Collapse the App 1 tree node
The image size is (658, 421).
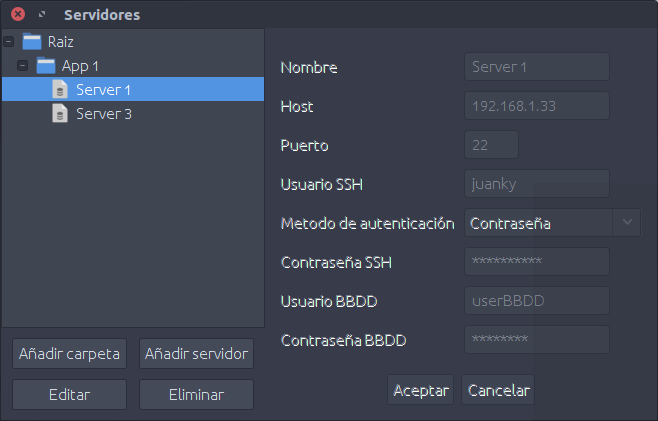click(23, 65)
